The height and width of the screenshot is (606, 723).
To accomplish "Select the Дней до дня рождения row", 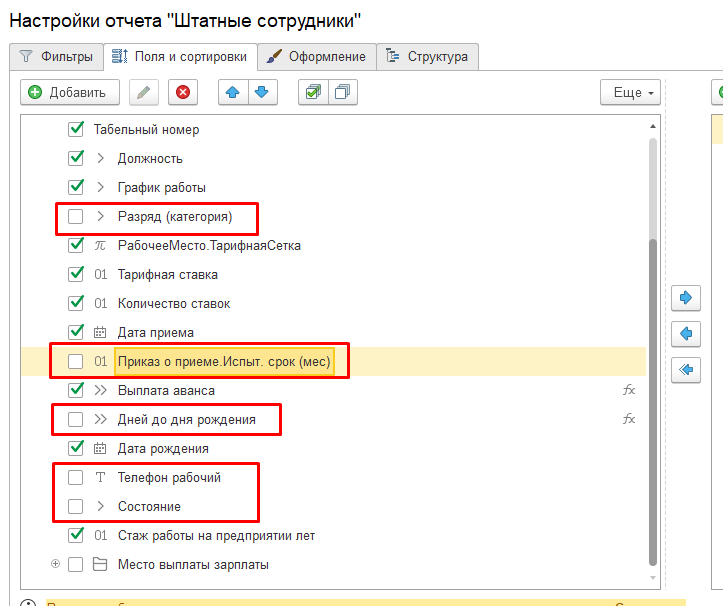I will point(186,420).
